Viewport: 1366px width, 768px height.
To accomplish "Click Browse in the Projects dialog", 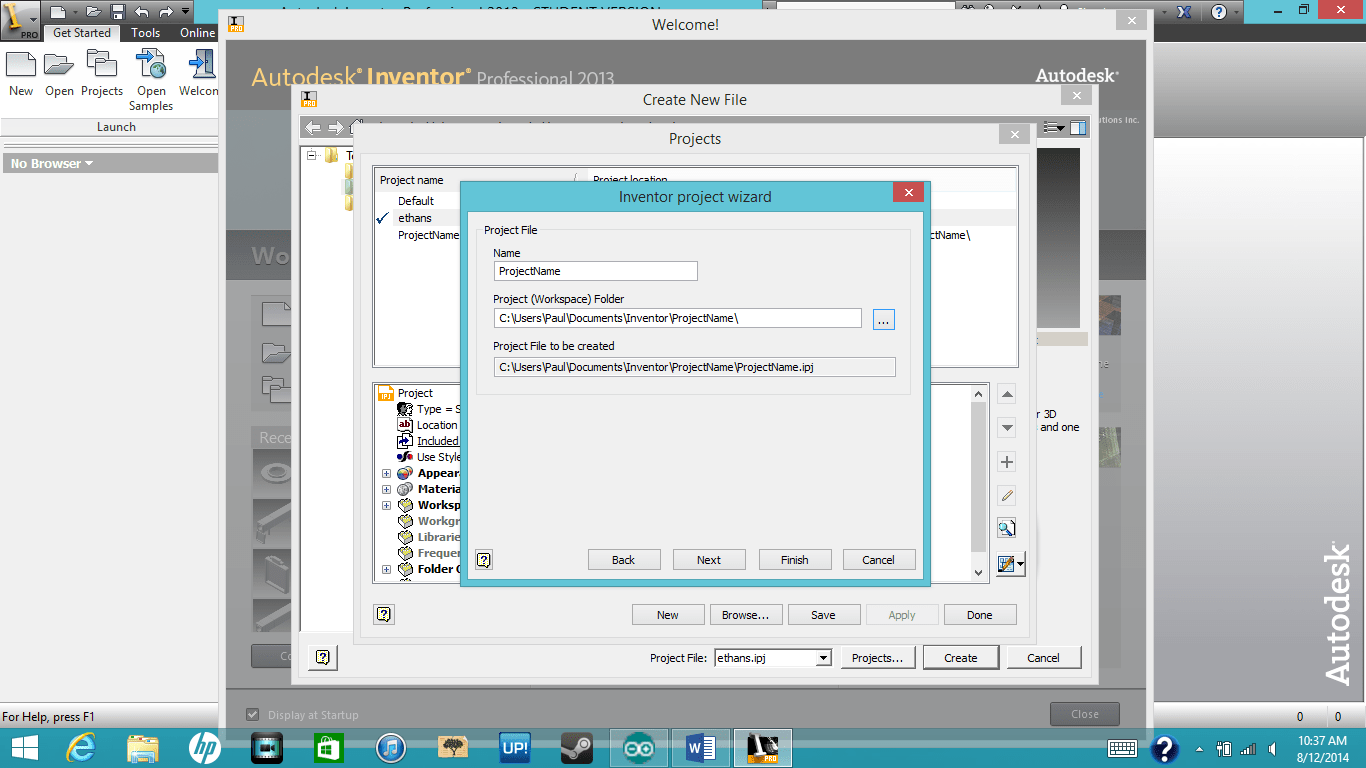I will tap(745, 614).
